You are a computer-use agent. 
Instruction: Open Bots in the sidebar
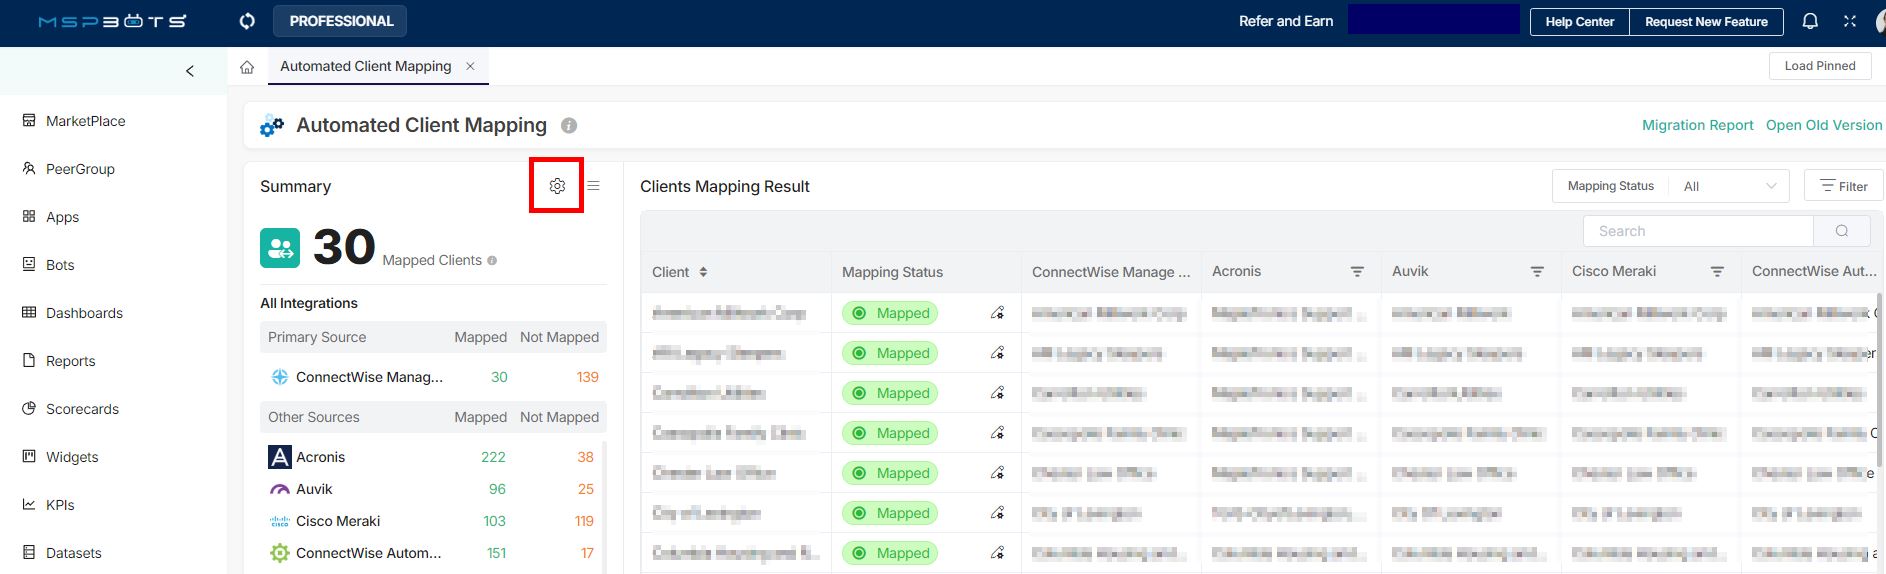[x=48, y=265]
